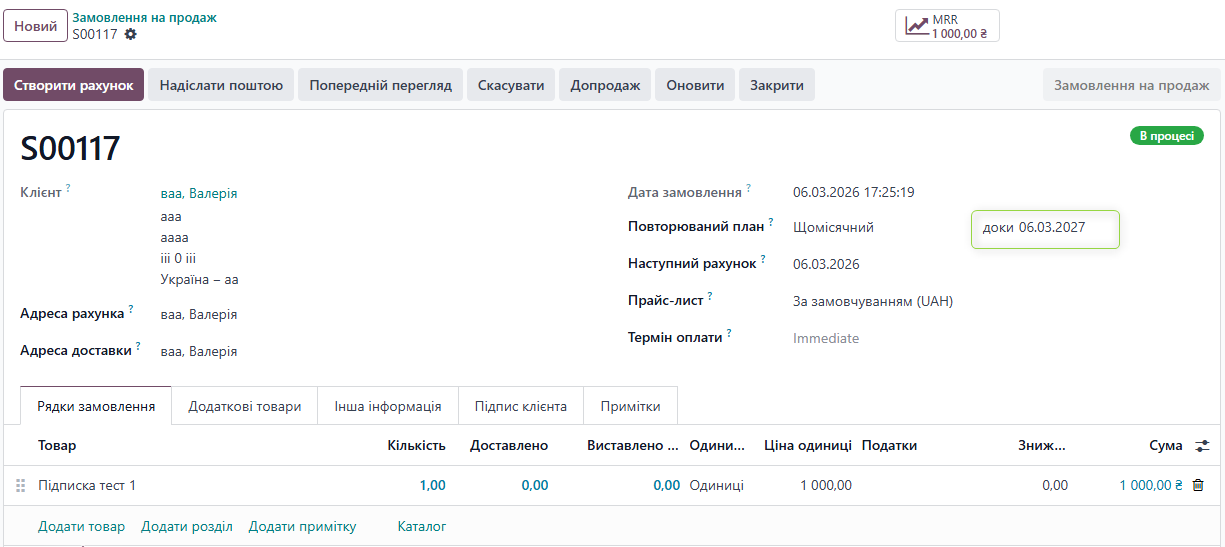Open Повторюваний план Щомісячний selector
Viewport: 1225px width, 547px height.
[x=833, y=227]
